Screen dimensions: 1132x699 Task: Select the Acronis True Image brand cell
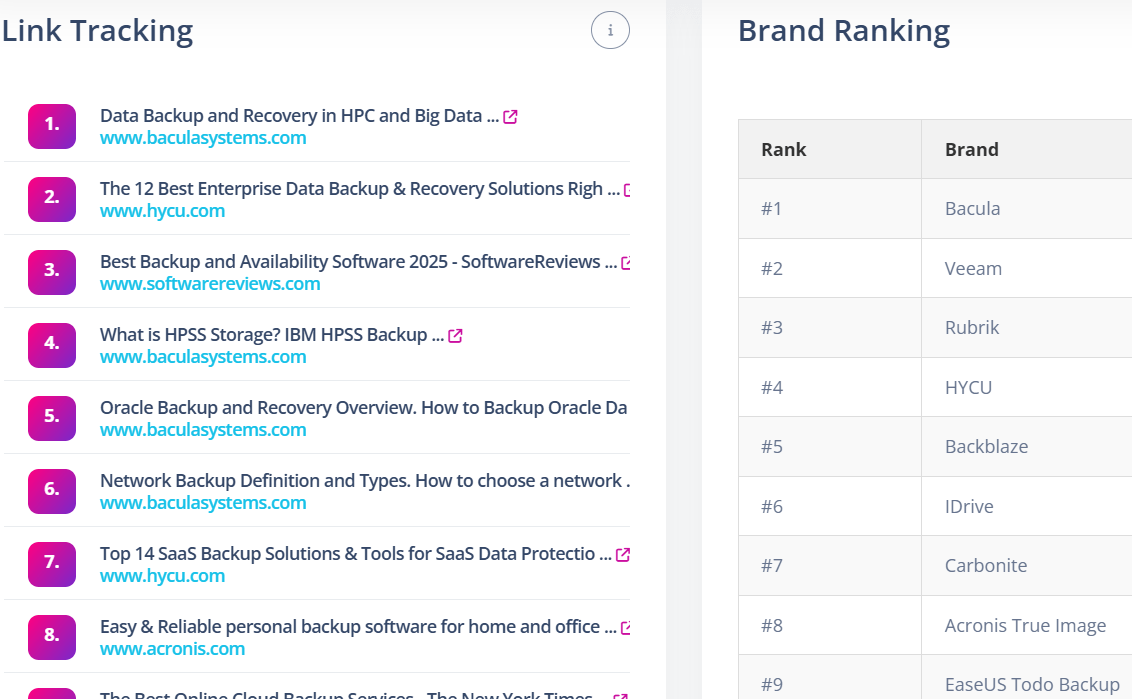(x=1027, y=626)
